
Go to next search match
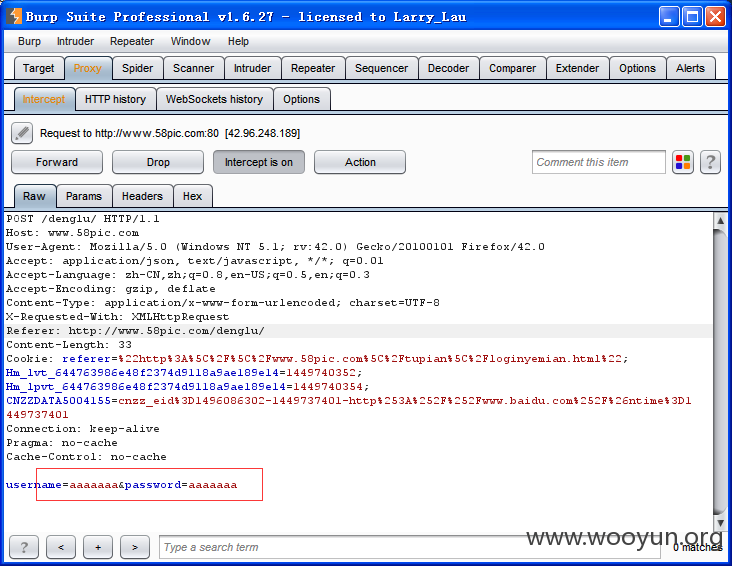134,547
